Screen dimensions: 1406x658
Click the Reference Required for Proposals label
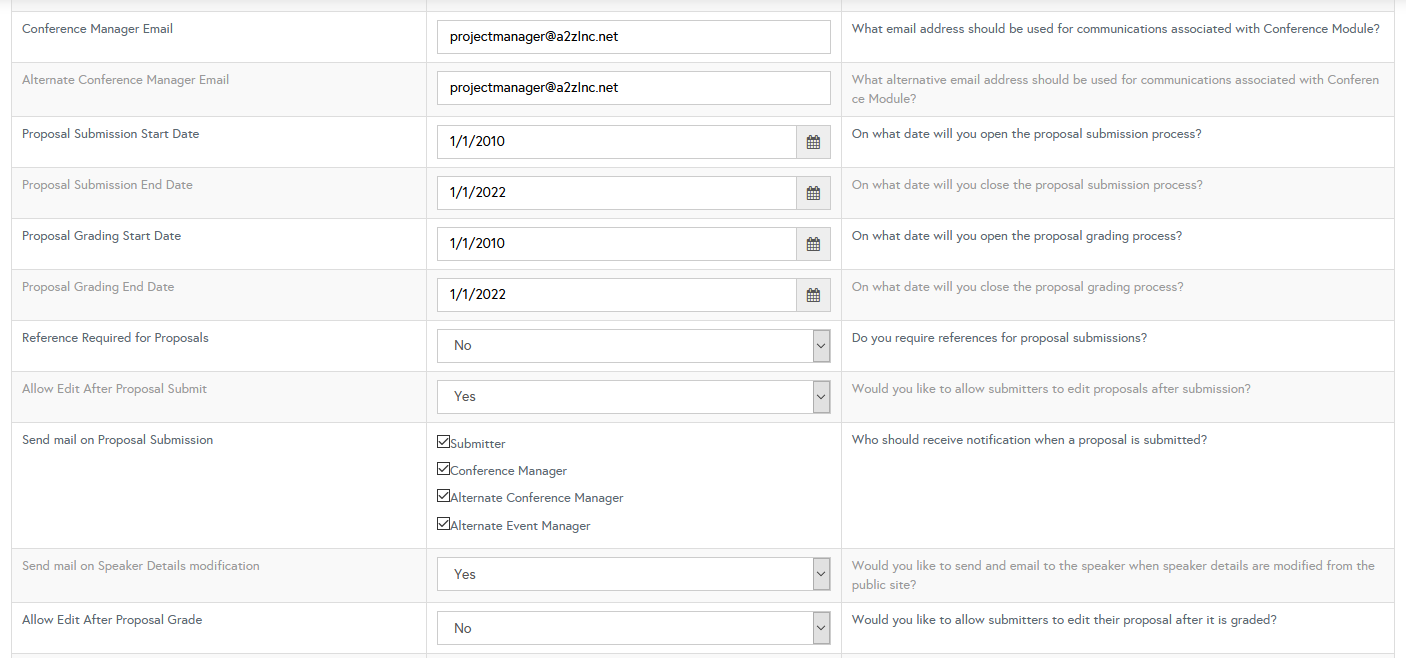point(115,338)
